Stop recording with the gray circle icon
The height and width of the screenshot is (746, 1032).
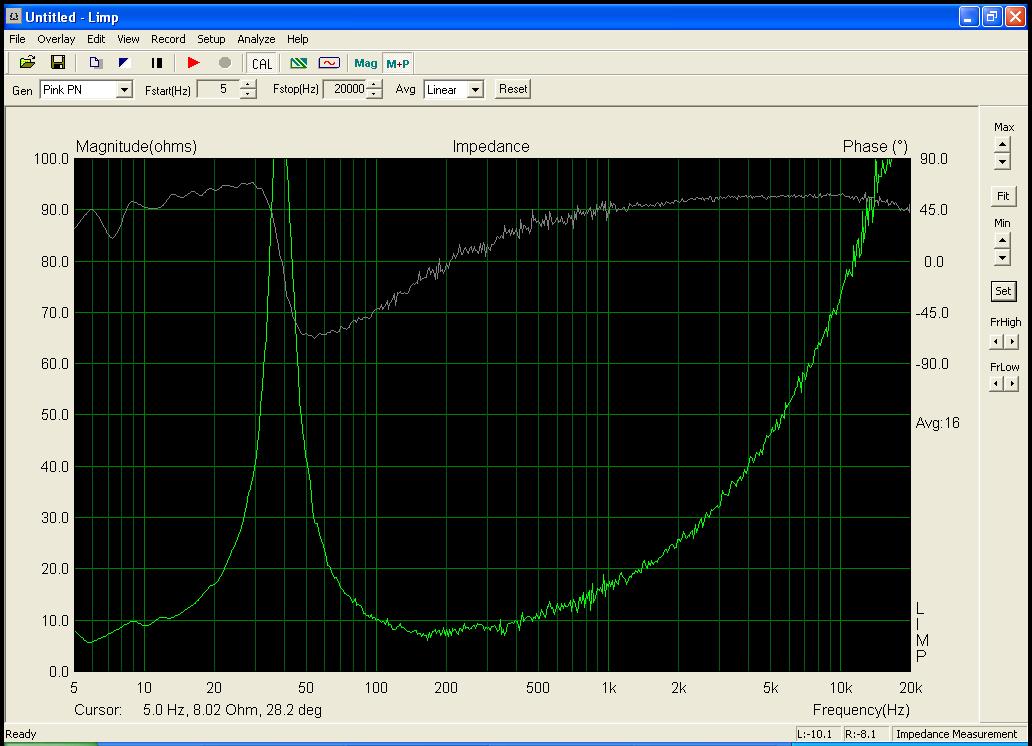(x=224, y=63)
